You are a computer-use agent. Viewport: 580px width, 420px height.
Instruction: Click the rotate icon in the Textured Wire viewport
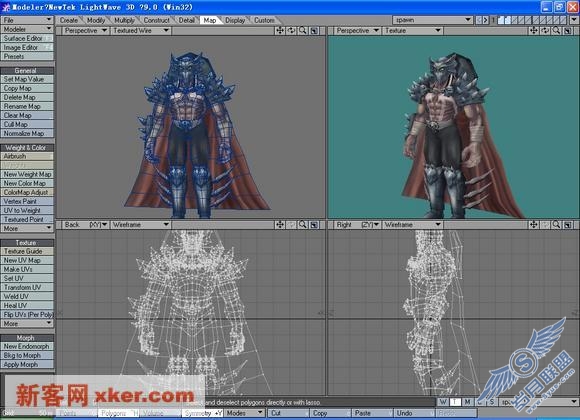click(x=291, y=31)
